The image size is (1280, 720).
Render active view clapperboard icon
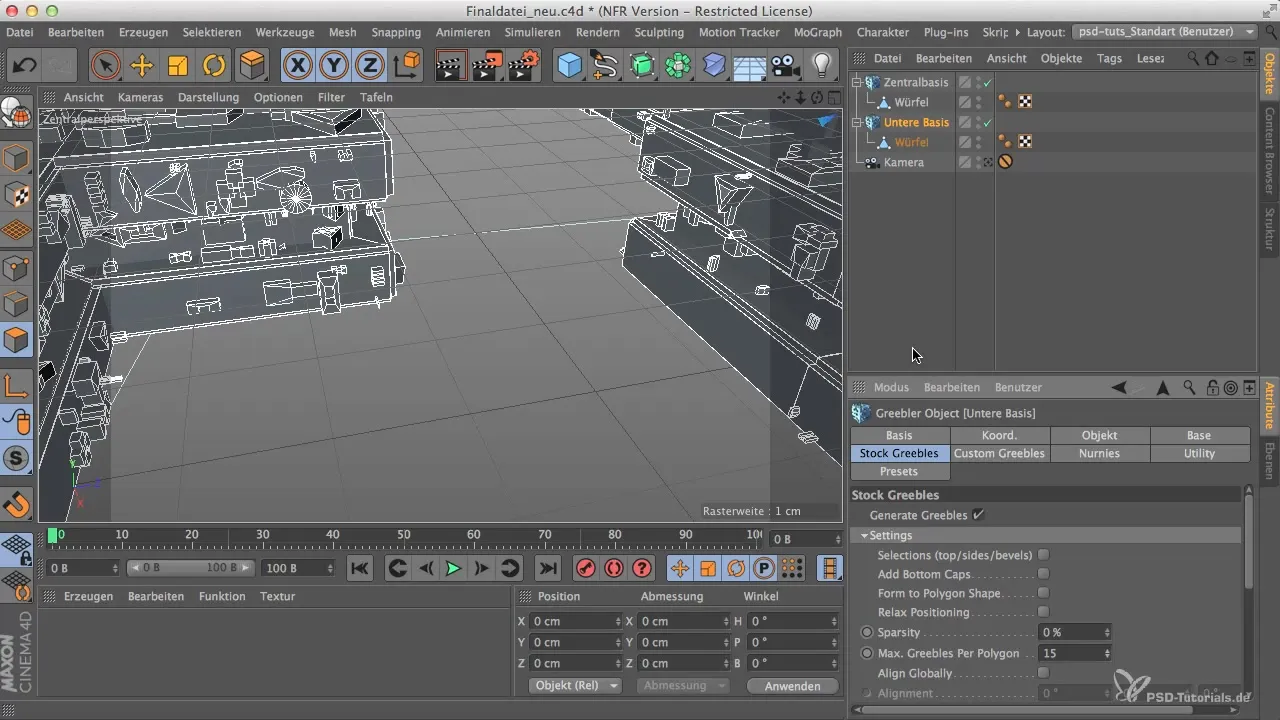click(x=452, y=66)
